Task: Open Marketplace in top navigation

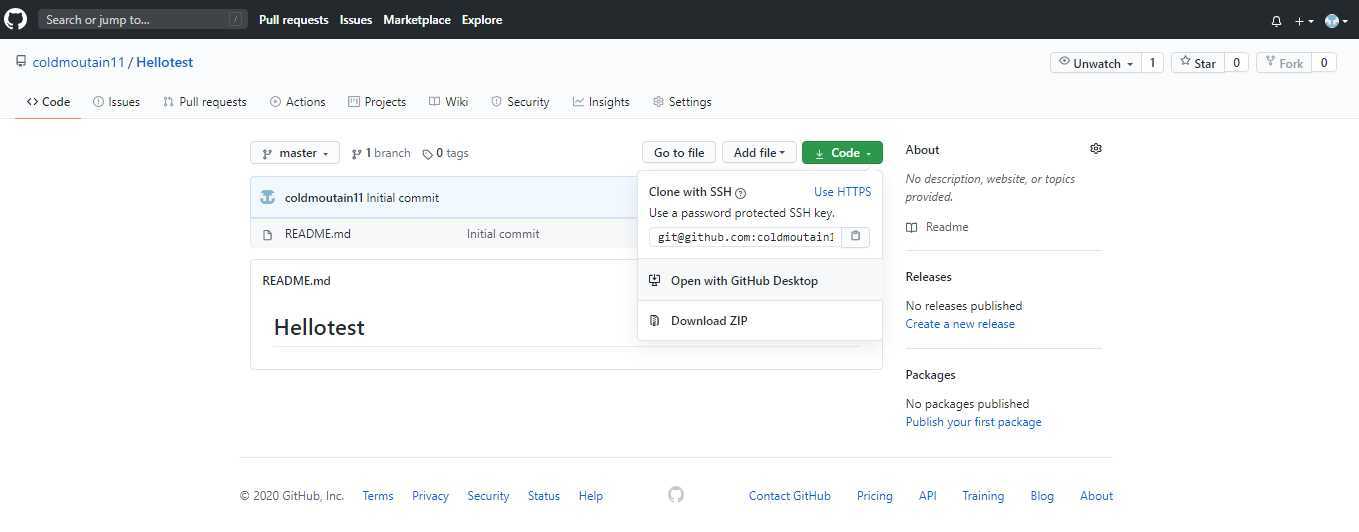Action: pos(417,20)
